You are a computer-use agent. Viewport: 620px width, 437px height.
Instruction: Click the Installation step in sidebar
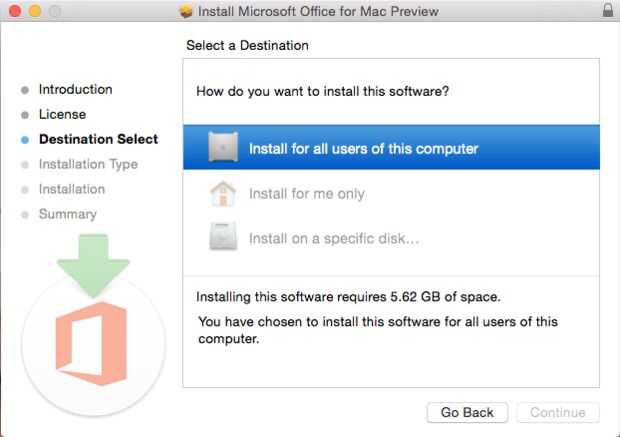pyautogui.click(x=71, y=189)
